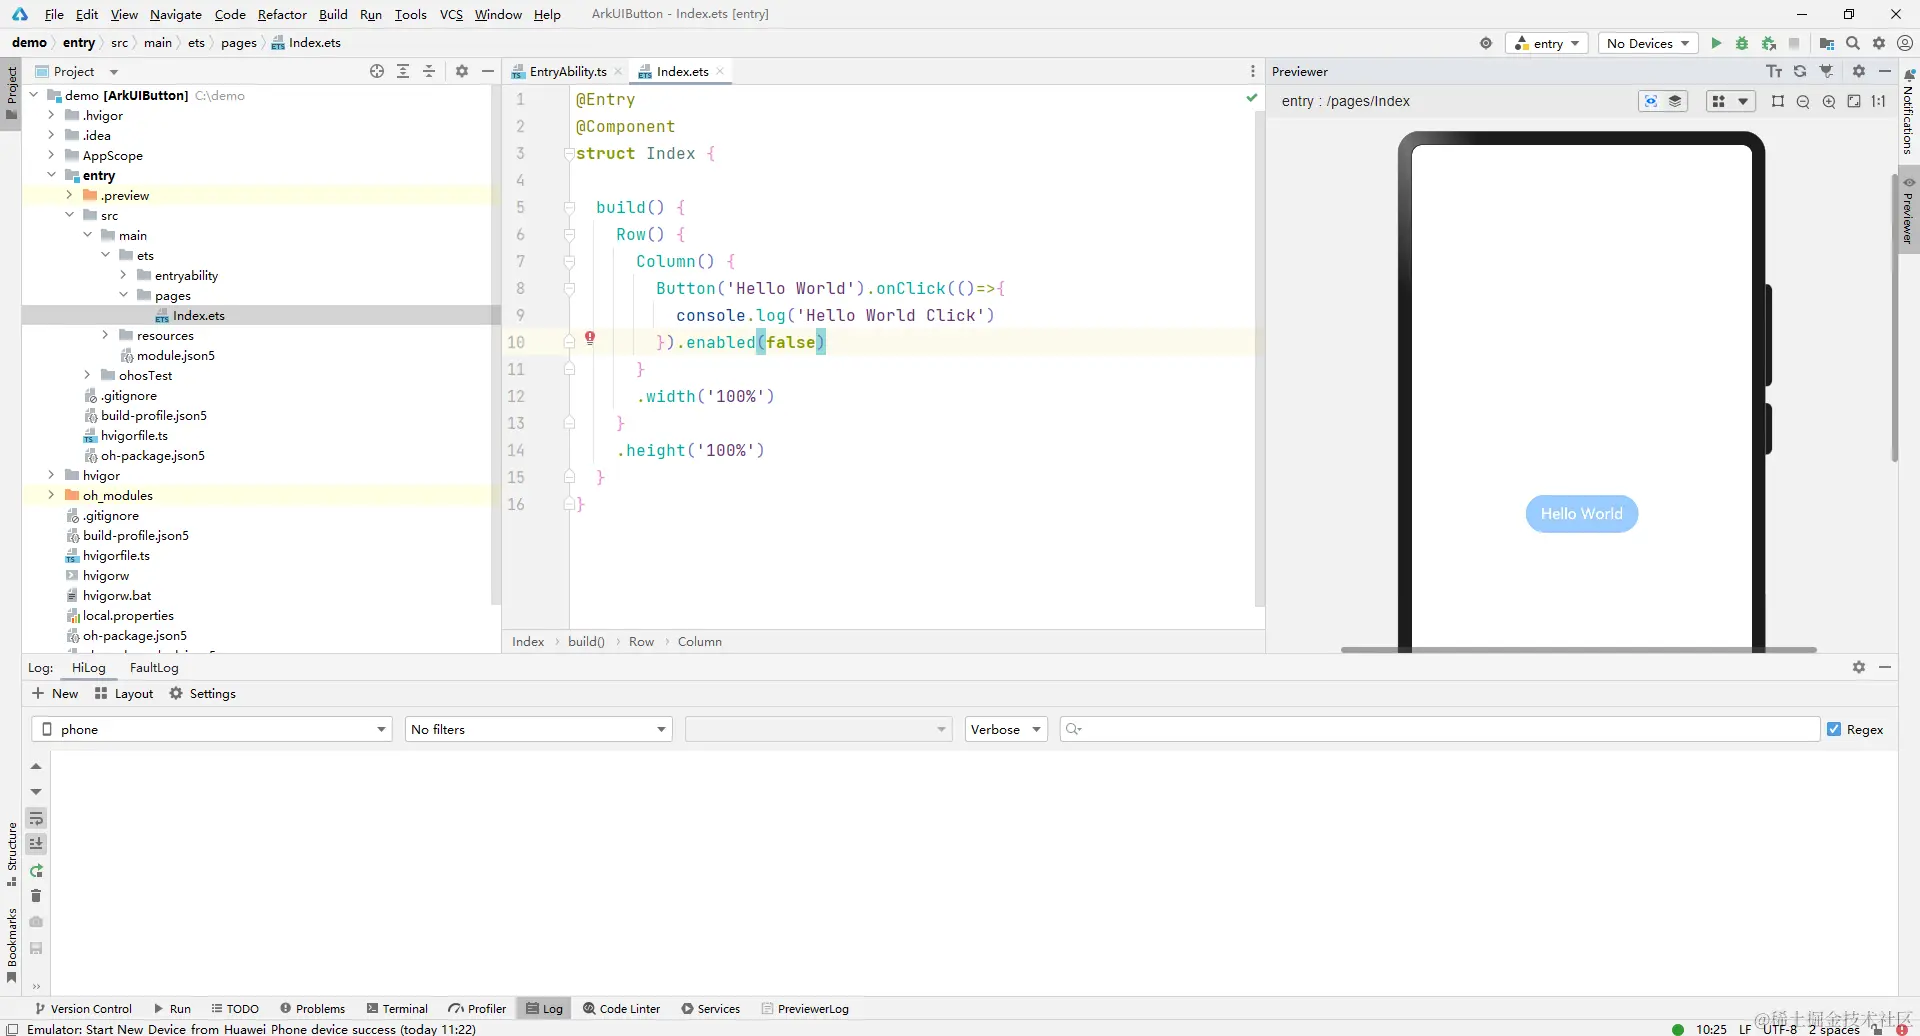
Task: Open the multi-device profile dropdown in Previewer
Action: point(1730,101)
